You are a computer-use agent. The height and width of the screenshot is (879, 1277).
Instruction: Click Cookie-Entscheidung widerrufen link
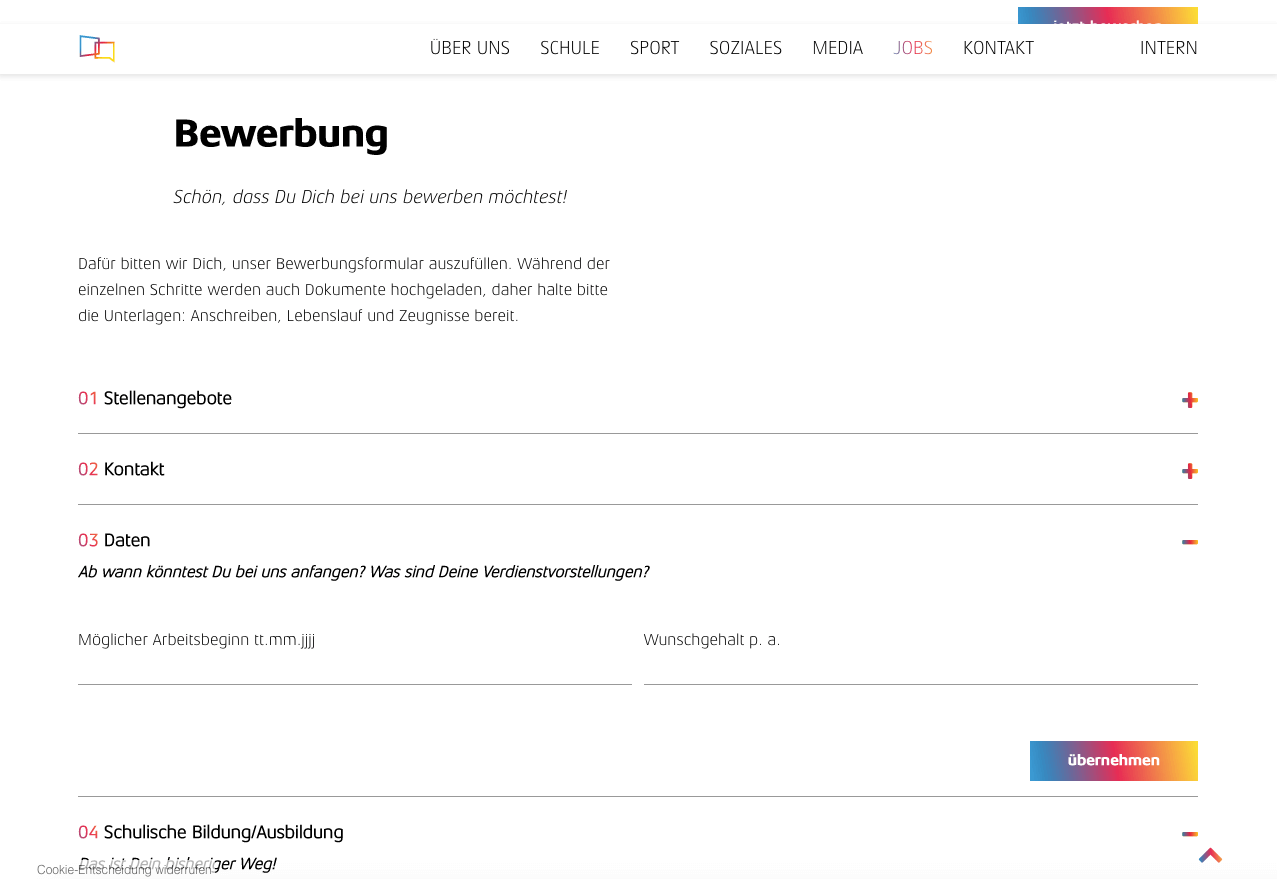(126, 870)
